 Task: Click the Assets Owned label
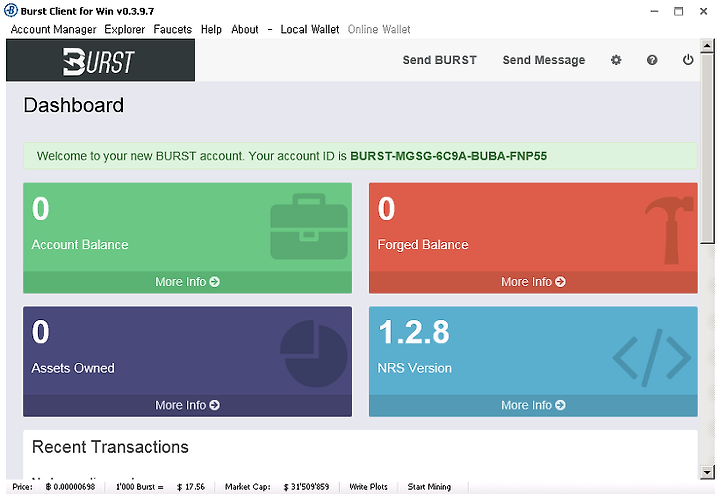(x=73, y=368)
